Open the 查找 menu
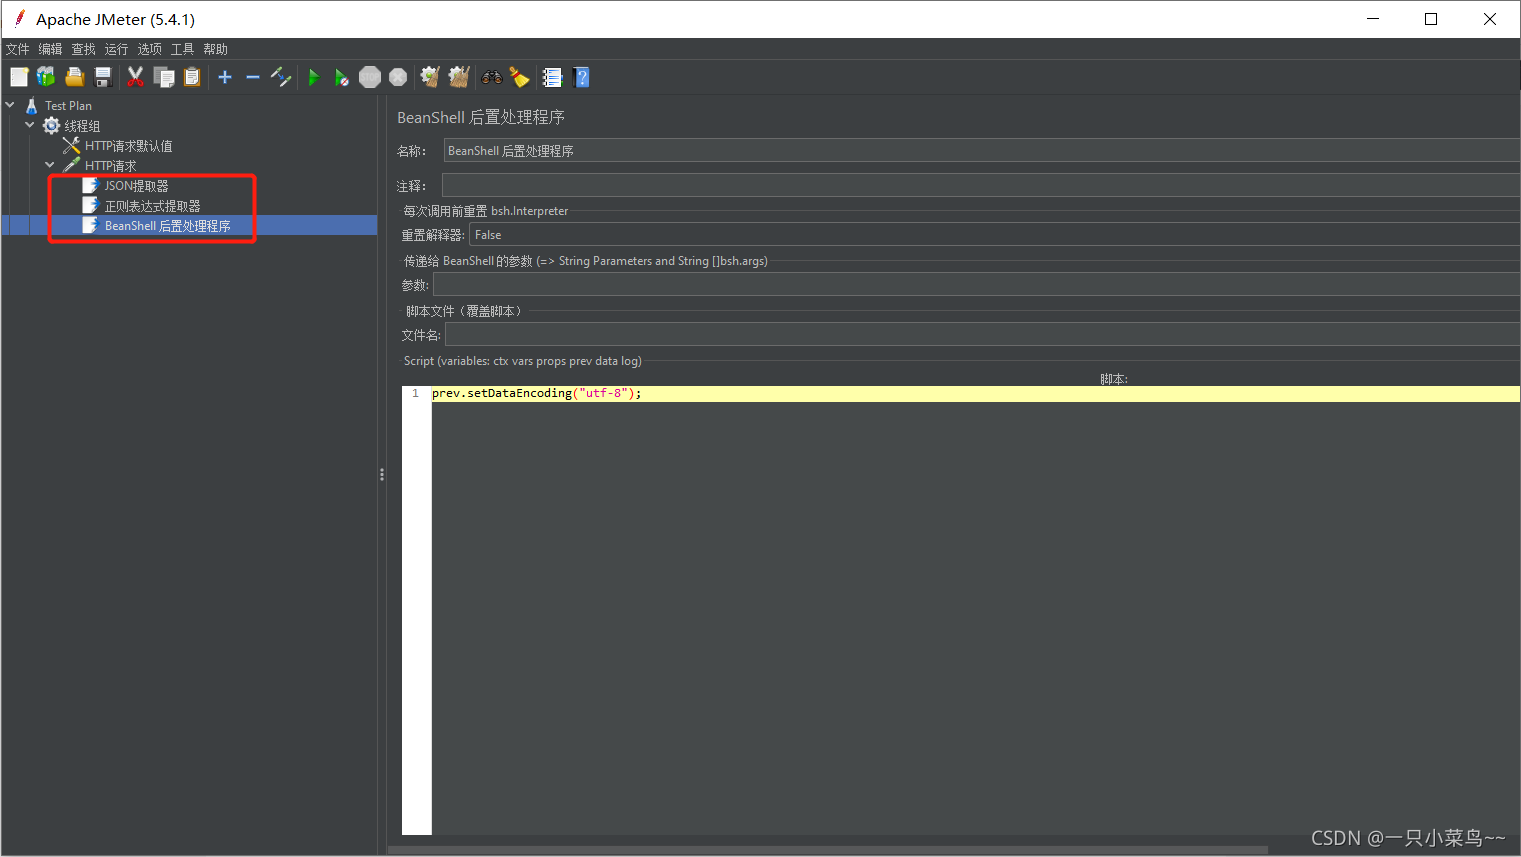The height and width of the screenshot is (857, 1521). 84,49
